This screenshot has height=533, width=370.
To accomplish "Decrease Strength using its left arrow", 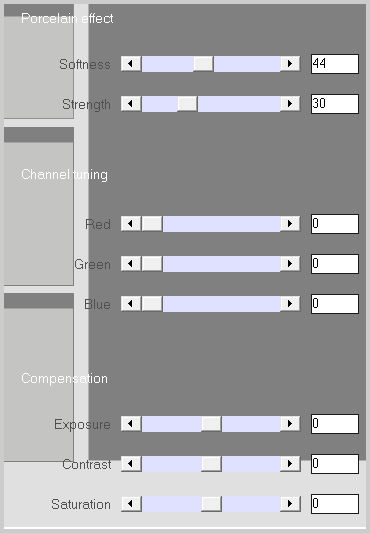I will click(131, 104).
